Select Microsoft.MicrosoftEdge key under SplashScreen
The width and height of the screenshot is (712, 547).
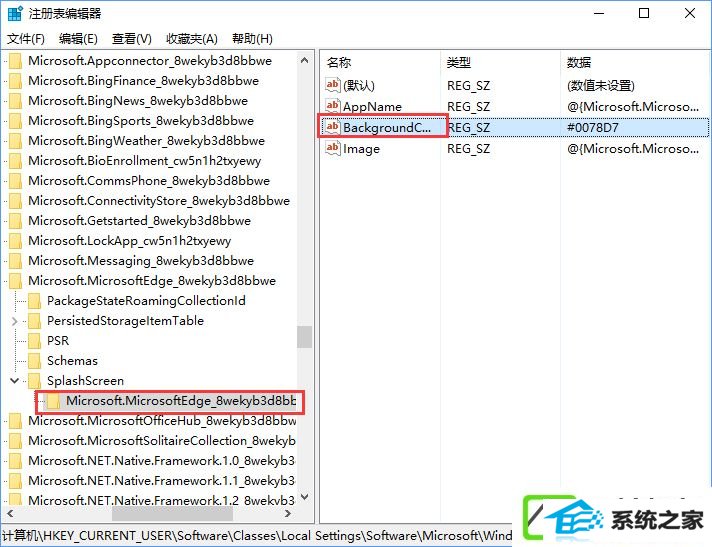point(181,401)
